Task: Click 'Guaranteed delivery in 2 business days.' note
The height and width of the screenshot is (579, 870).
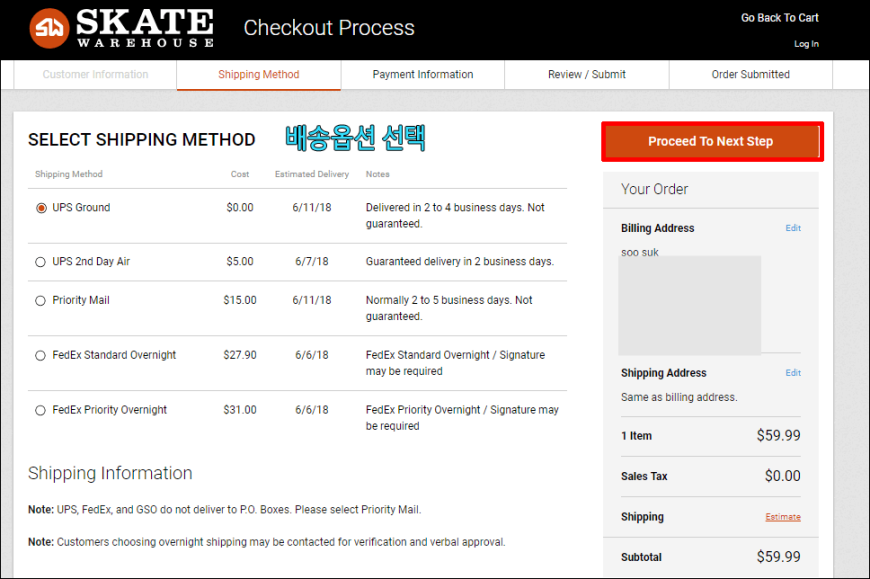Action: click(460, 261)
